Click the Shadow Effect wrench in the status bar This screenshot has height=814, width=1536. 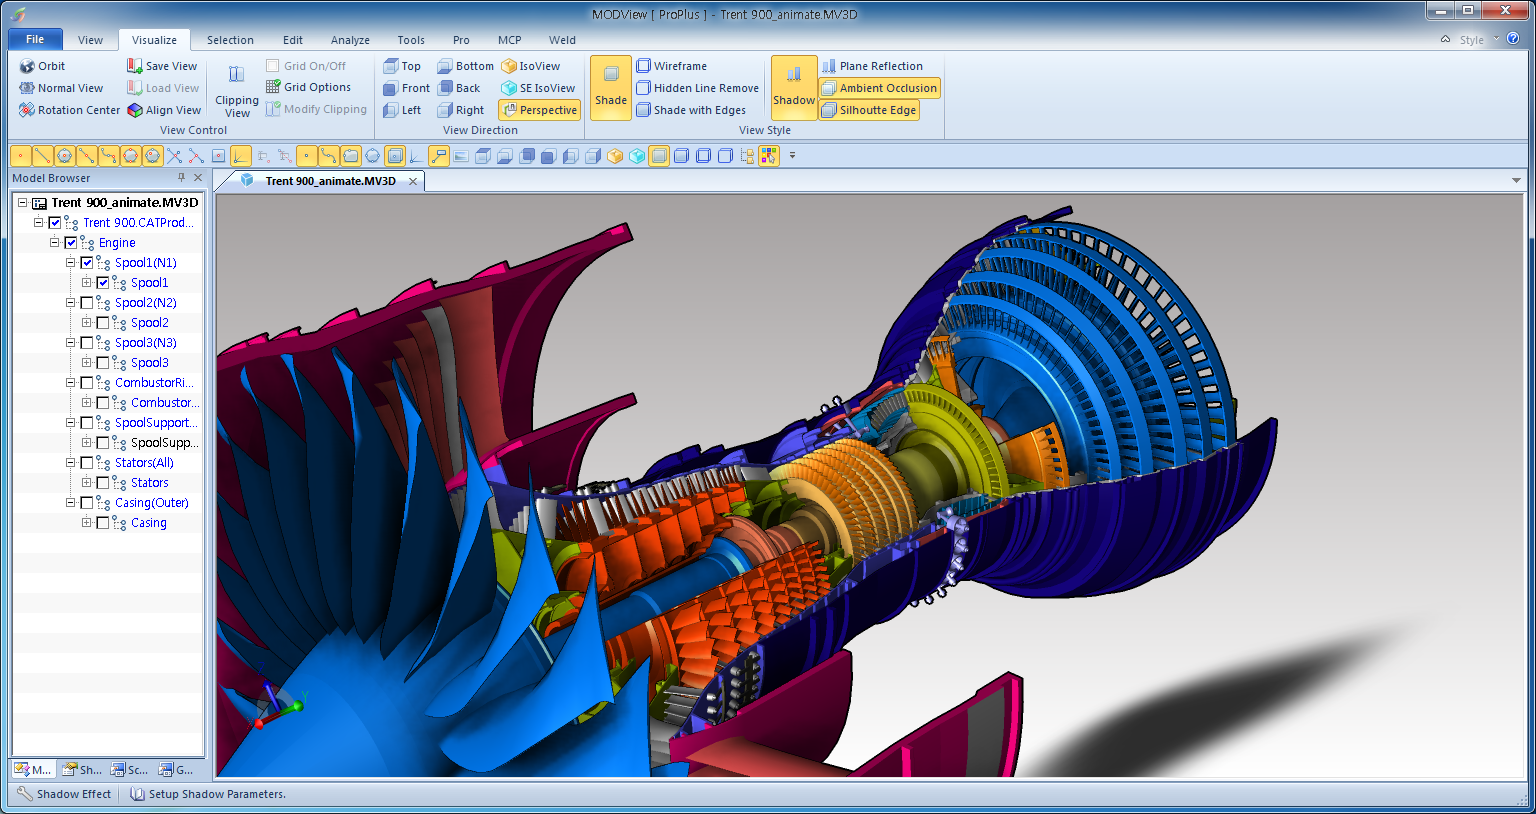coord(24,794)
